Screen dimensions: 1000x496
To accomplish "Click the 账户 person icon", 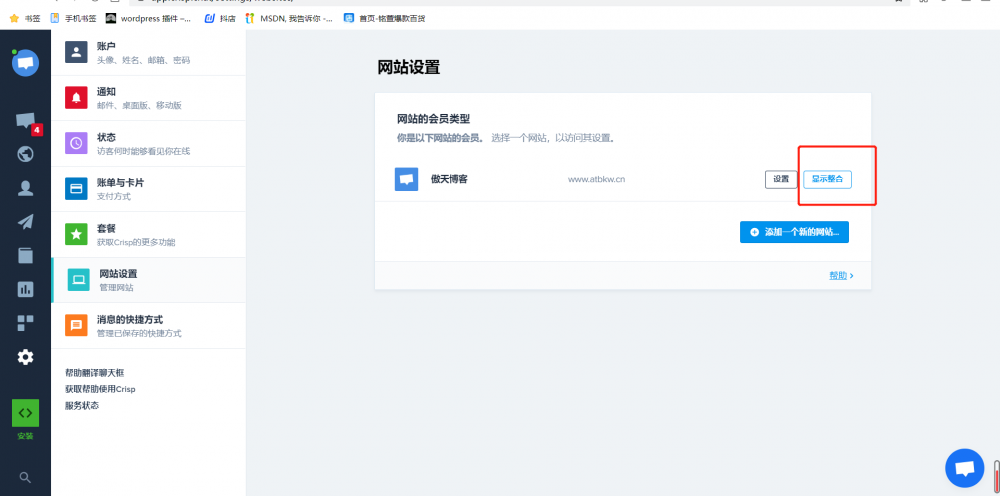I will pyautogui.click(x=76, y=52).
